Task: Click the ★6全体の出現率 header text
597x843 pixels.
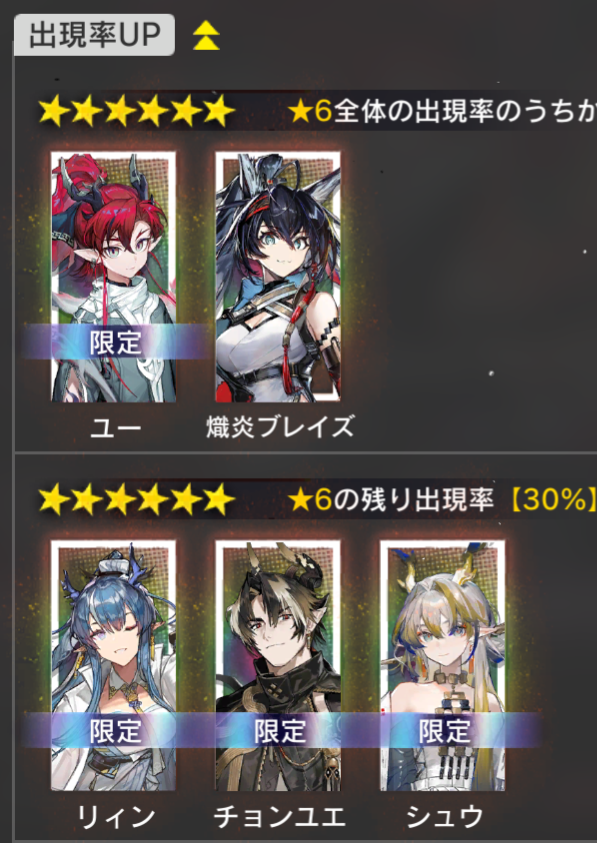Action: (442, 112)
